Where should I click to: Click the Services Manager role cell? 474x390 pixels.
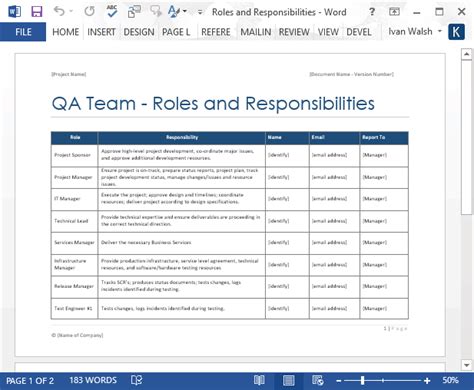click(x=74, y=243)
